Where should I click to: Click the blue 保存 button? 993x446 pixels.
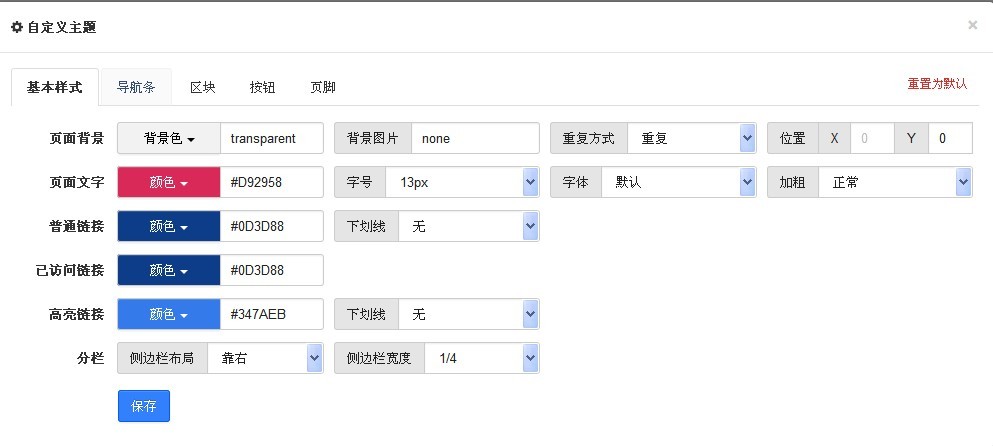point(144,406)
